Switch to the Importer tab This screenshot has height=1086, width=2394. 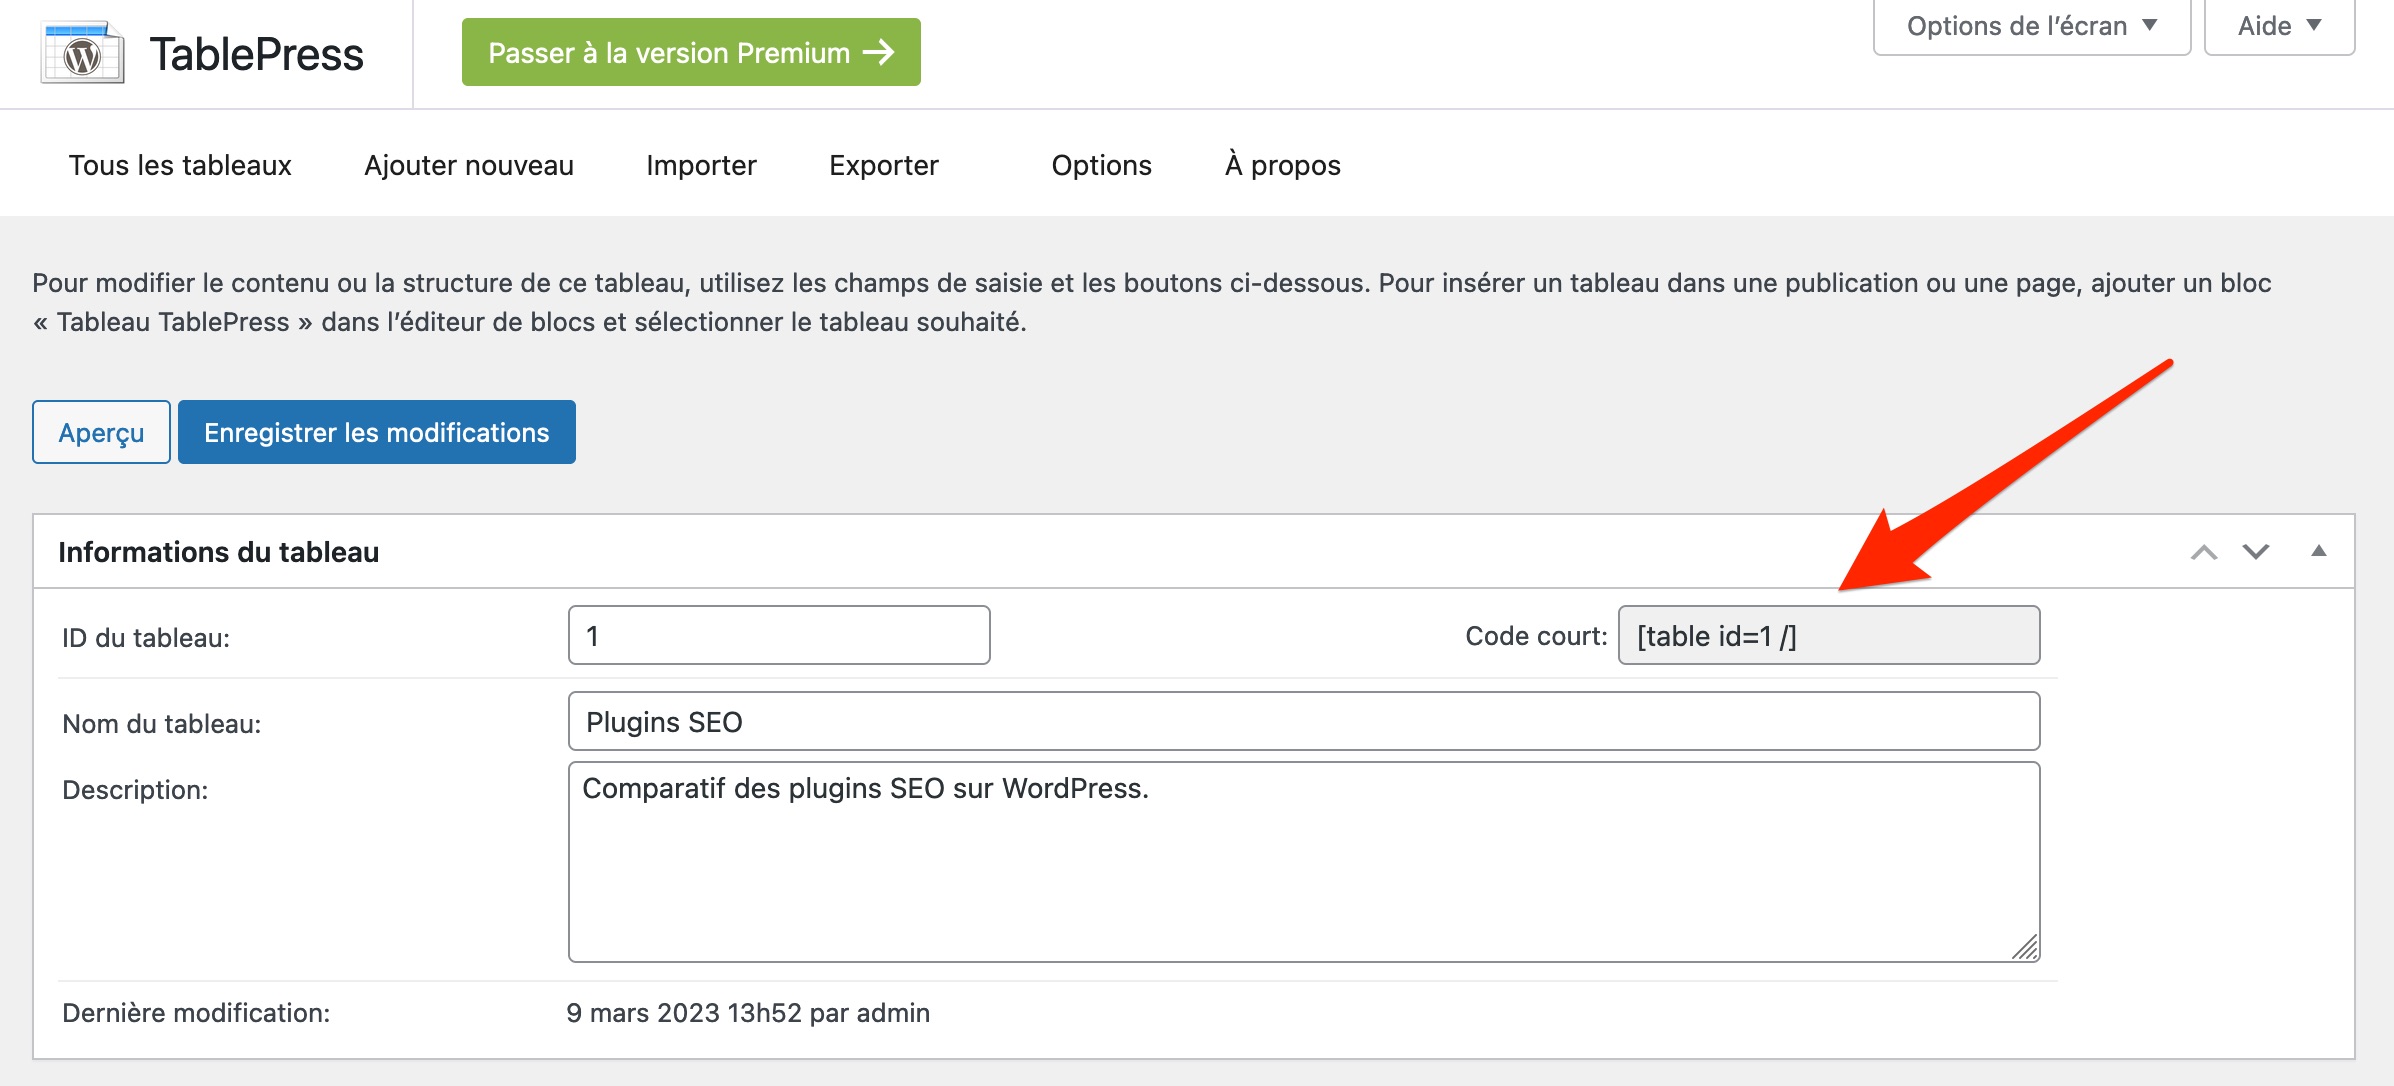pyautogui.click(x=701, y=165)
